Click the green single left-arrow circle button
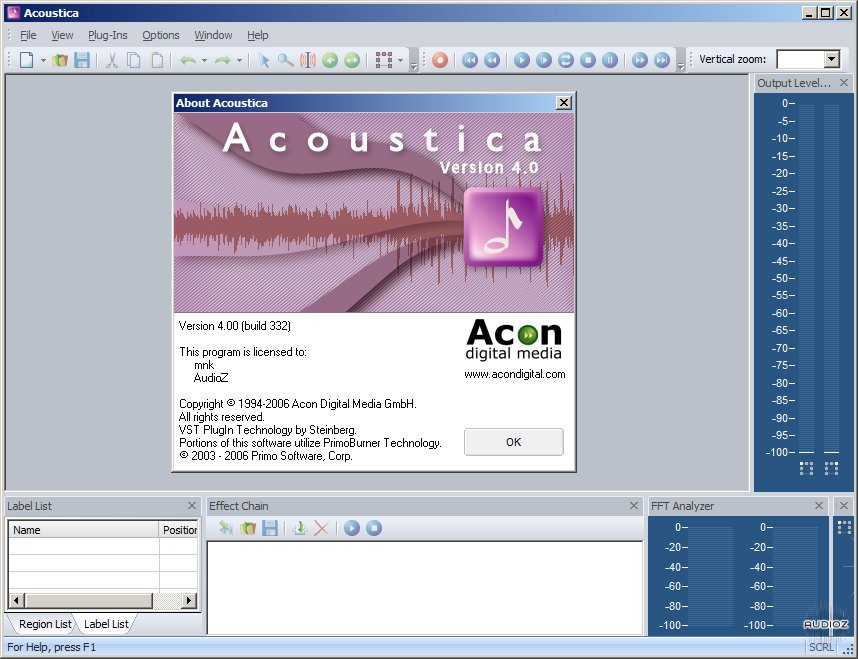Screen dimensions: 858x659 (330, 60)
